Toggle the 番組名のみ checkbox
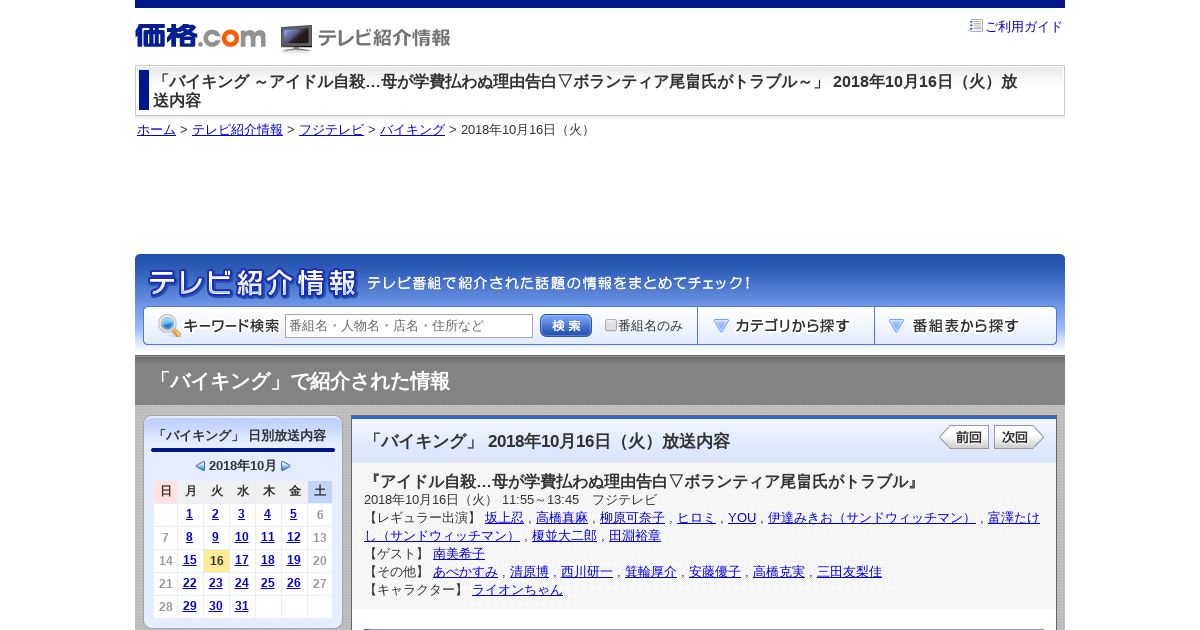The height and width of the screenshot is (630, 1200). tap(611, 326)
